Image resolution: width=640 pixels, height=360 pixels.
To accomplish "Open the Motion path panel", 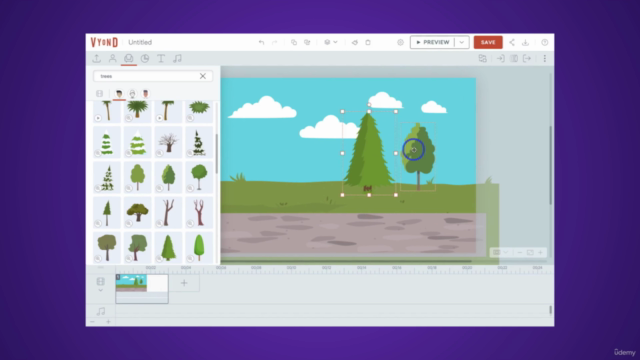I will [x=514, y=58].
